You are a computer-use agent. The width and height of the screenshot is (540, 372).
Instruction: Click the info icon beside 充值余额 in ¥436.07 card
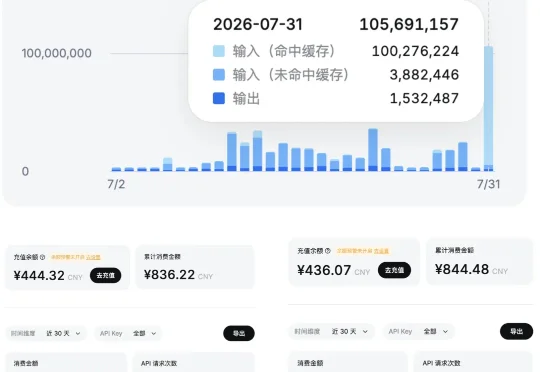pos(328,251)
